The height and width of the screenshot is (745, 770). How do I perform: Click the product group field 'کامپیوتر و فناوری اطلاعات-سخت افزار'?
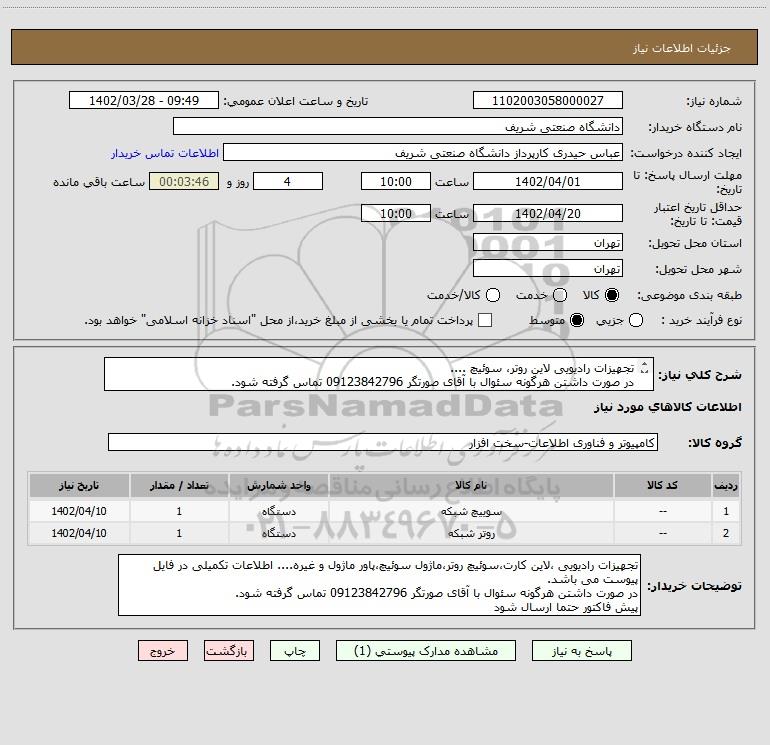(x=383, y=442)
